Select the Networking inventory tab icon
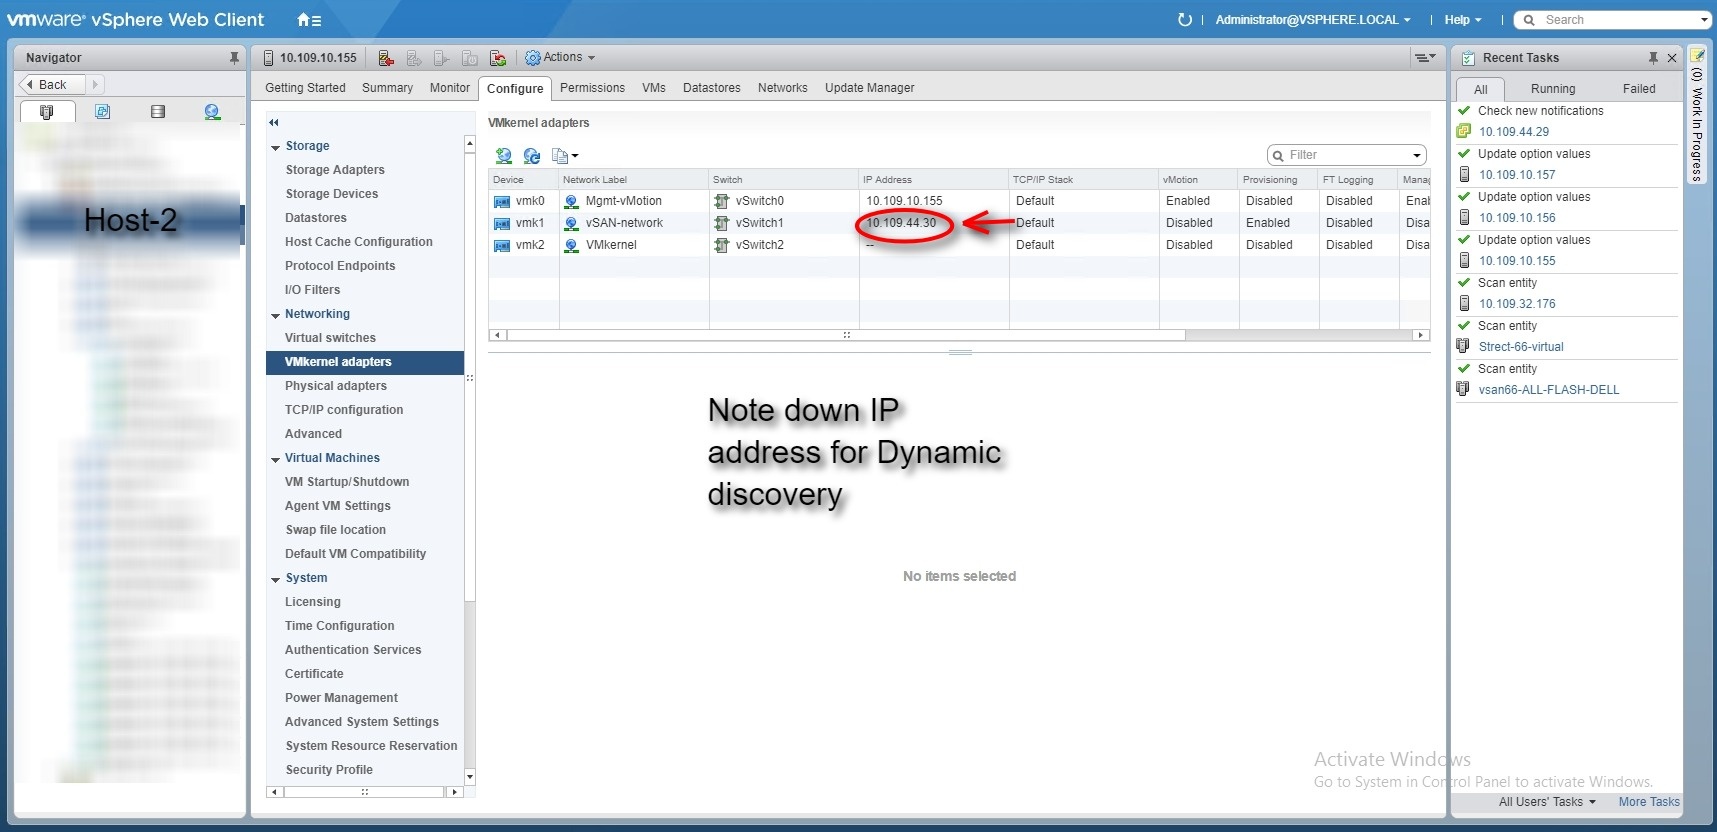1717x832 pixels. pos(212,112)
